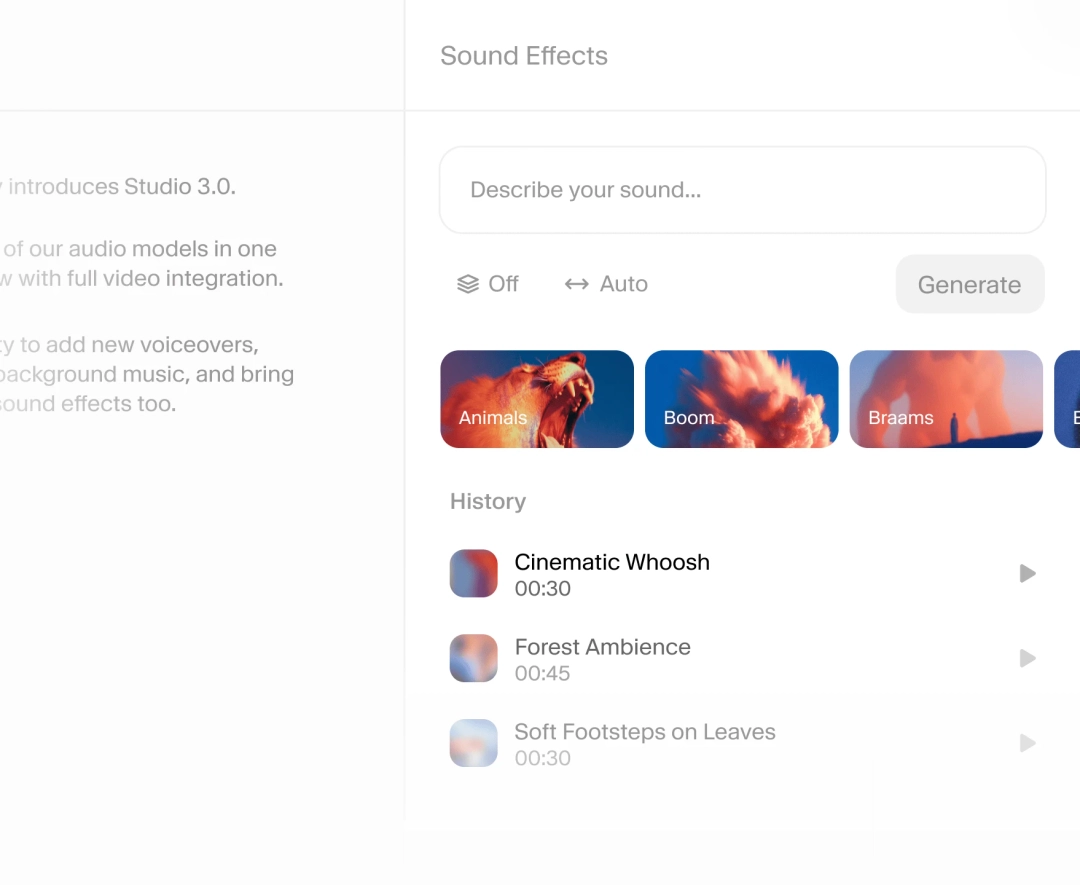
Task: Open the Animals sound category
Action: point(537,398)
